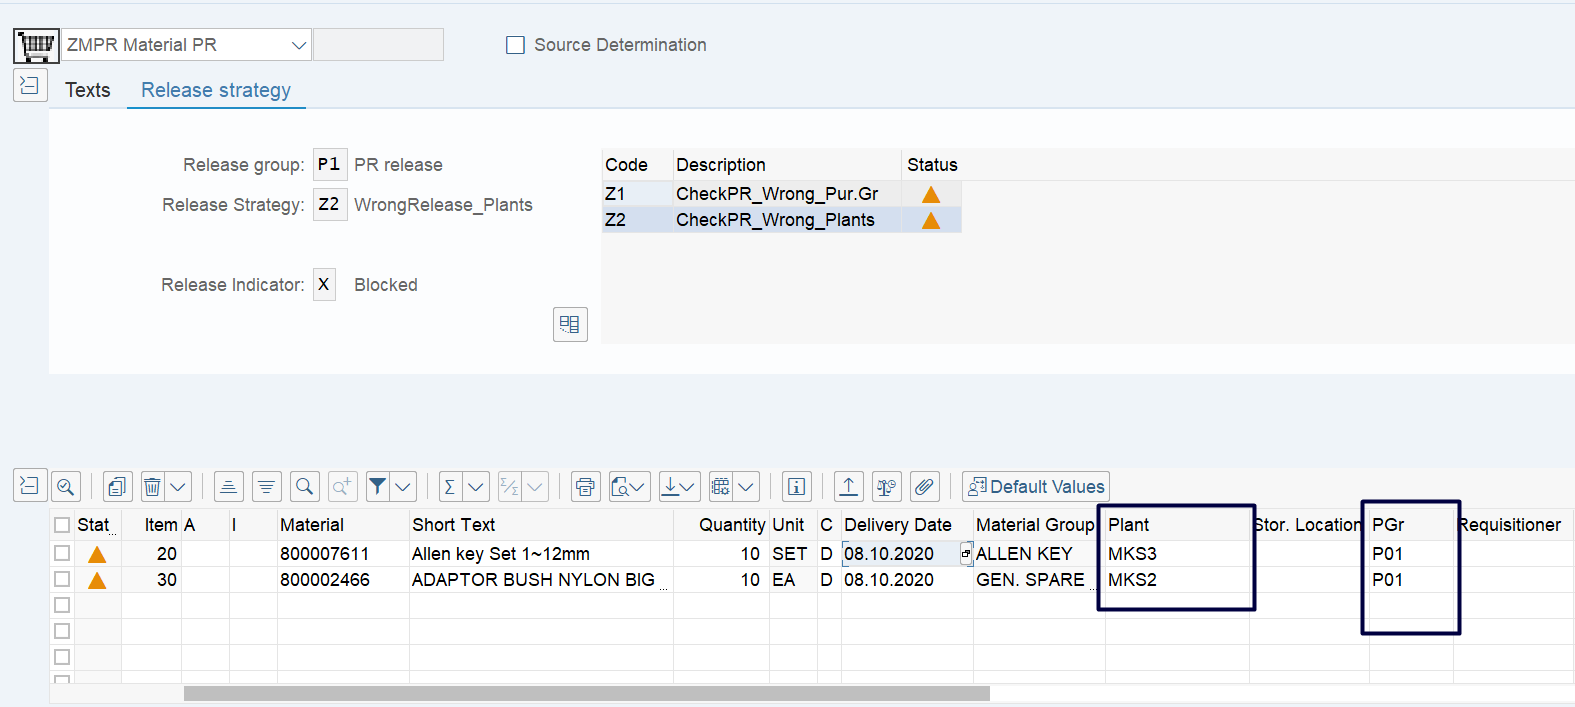The image size is (1575, 707).
Task: Click the sort ascending icon
Action: pos(229,487)
